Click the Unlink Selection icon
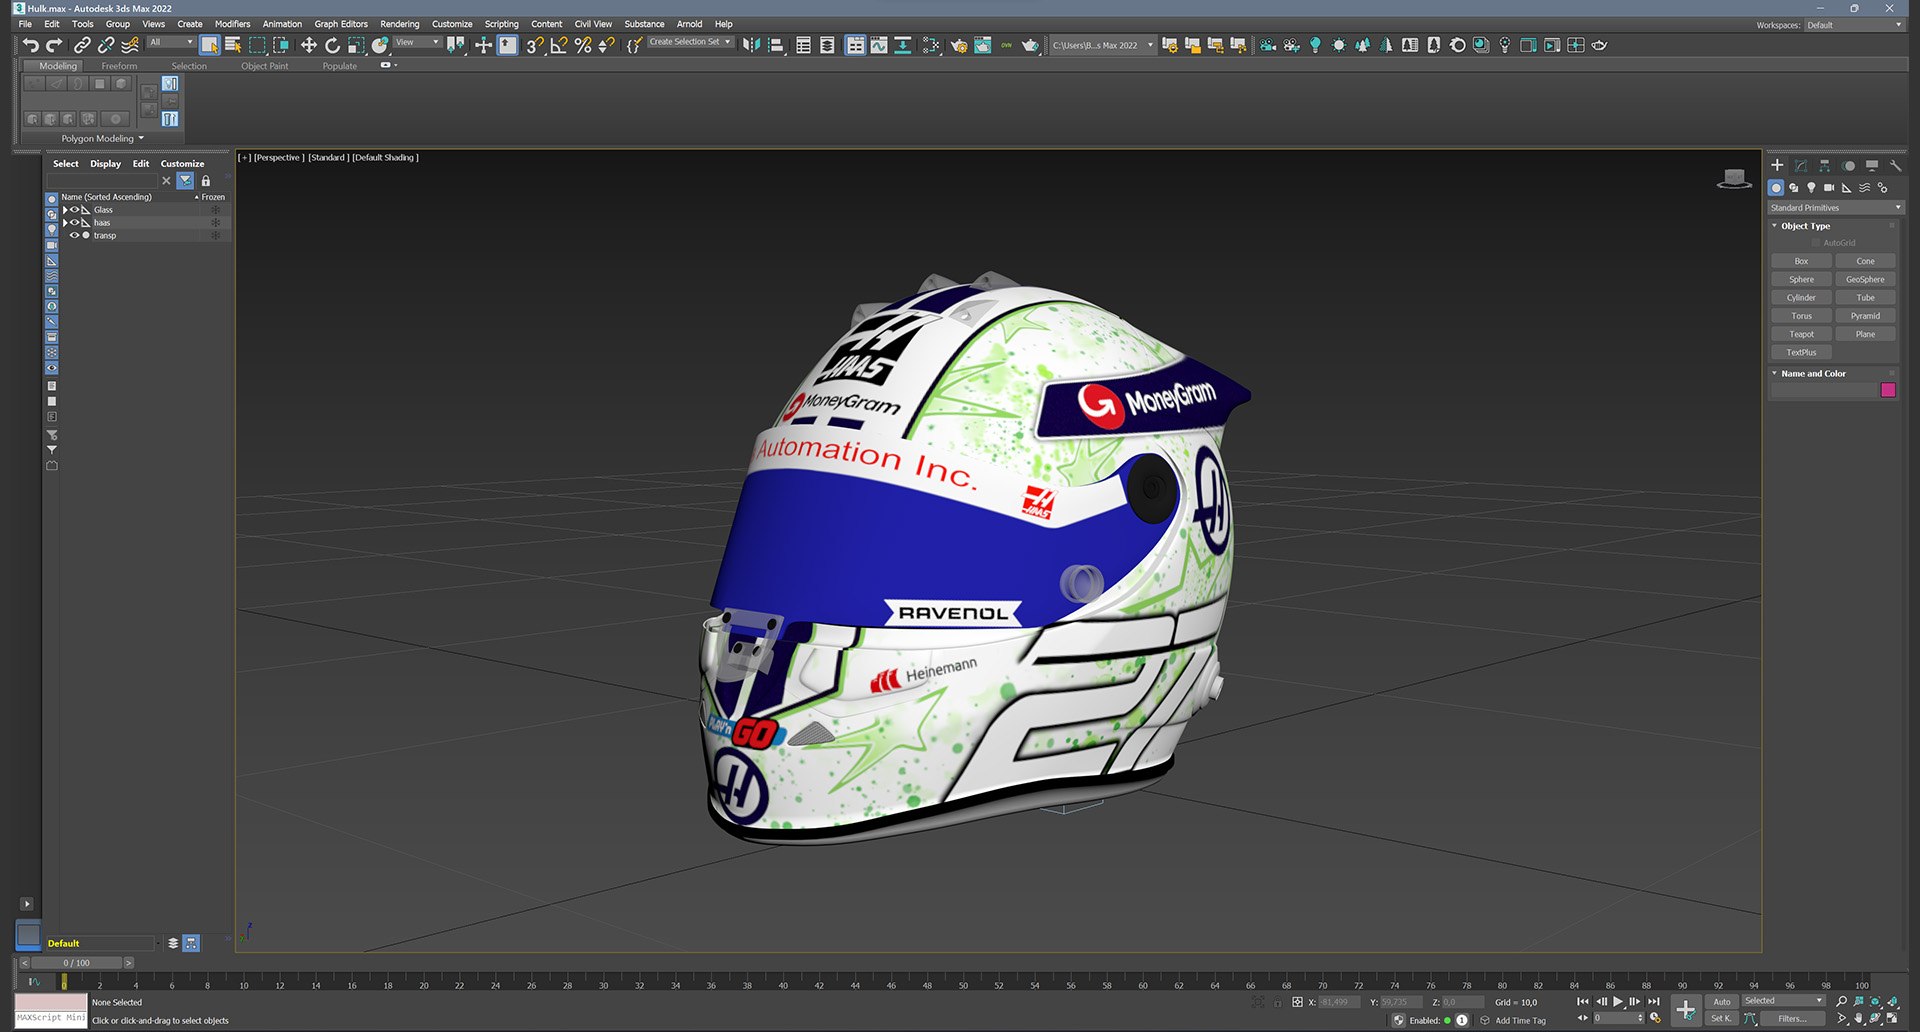Viewport: 1920px width, 1032px height. pyautogui.click(x=106, y=45)
